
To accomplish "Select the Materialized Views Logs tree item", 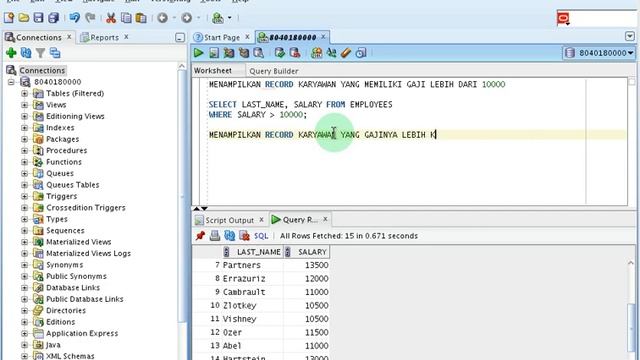I will pos(88,253).
